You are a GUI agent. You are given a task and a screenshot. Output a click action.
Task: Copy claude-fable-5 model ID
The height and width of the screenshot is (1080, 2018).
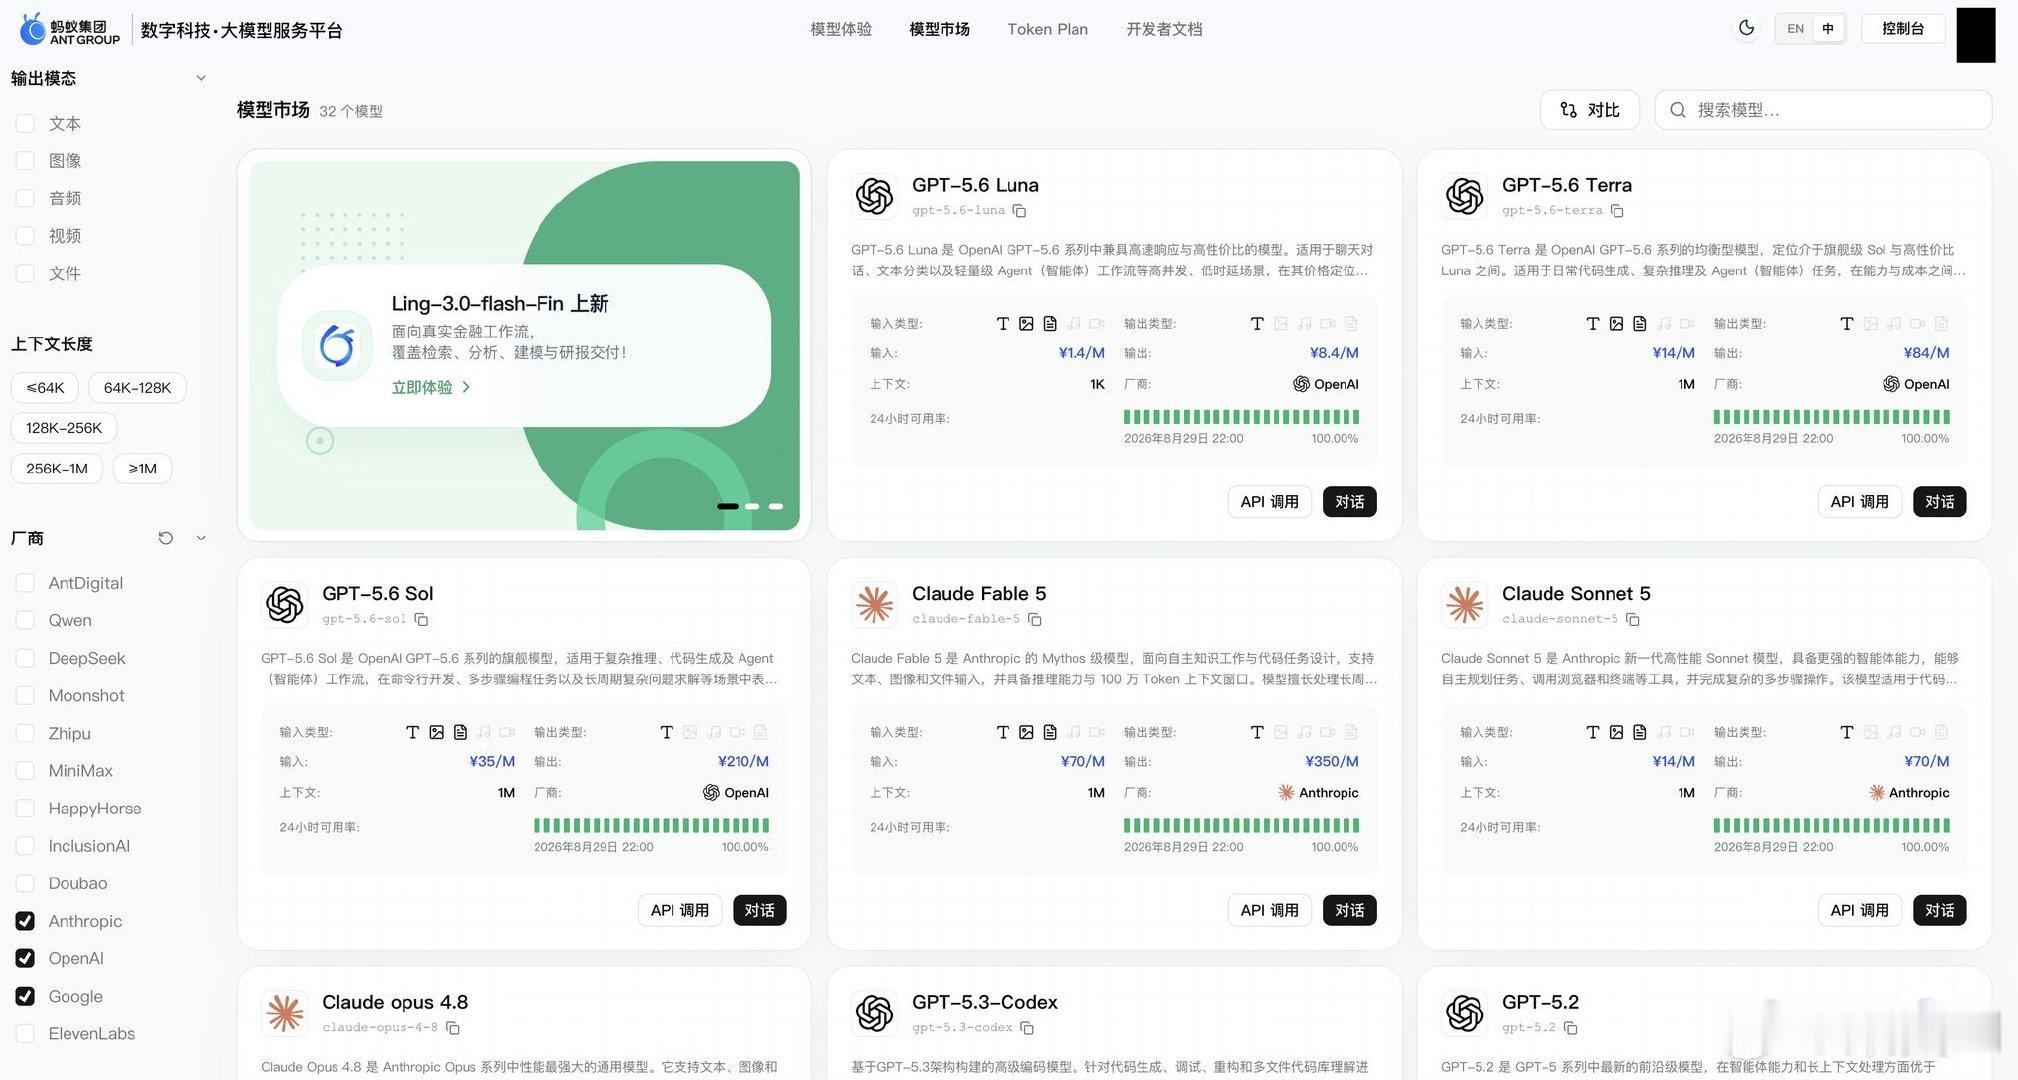[x=1035, y=620]
